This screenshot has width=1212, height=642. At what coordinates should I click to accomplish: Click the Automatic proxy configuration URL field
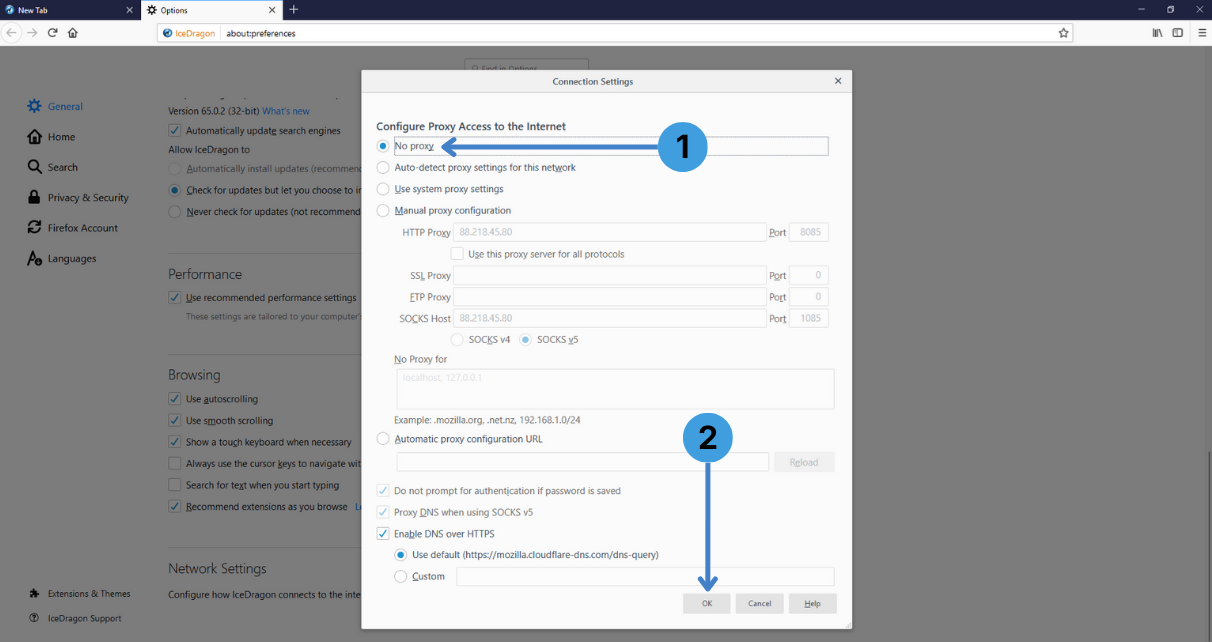pos(583,462)
